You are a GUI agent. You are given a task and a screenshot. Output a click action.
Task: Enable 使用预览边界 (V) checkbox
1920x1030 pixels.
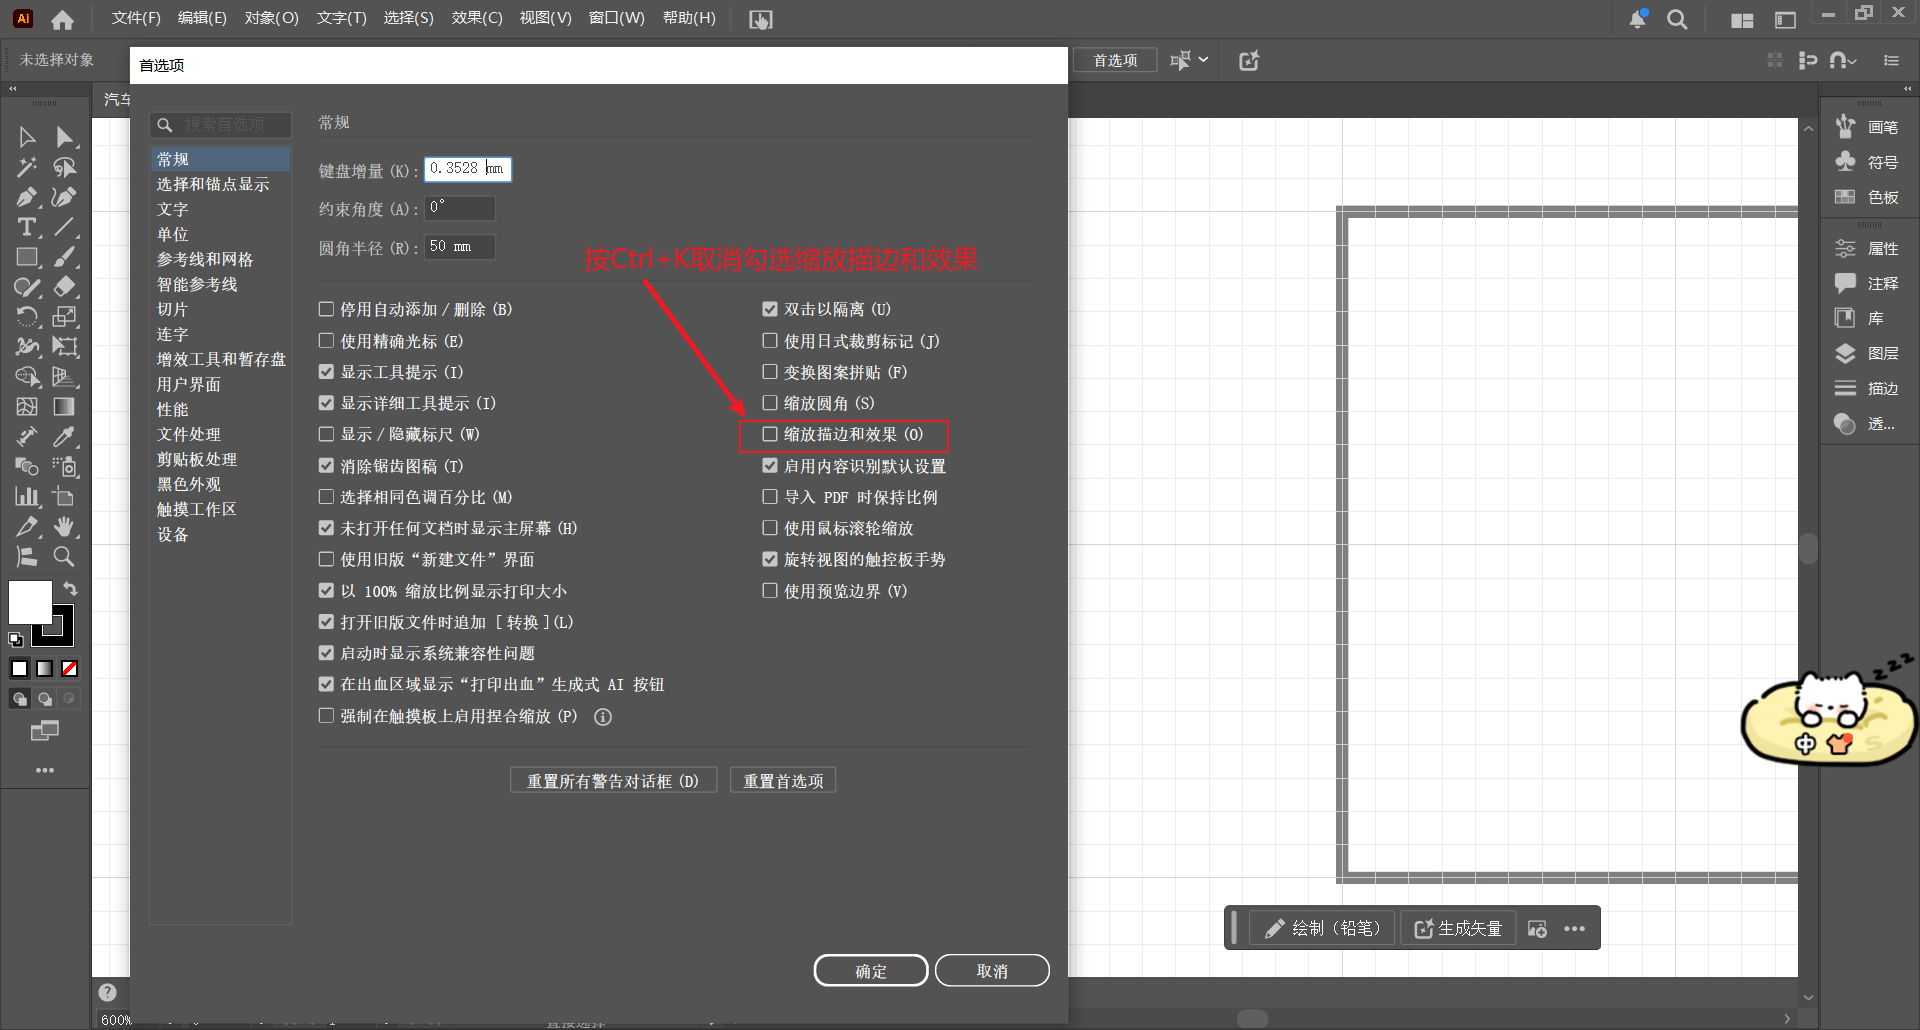point(770,591)
